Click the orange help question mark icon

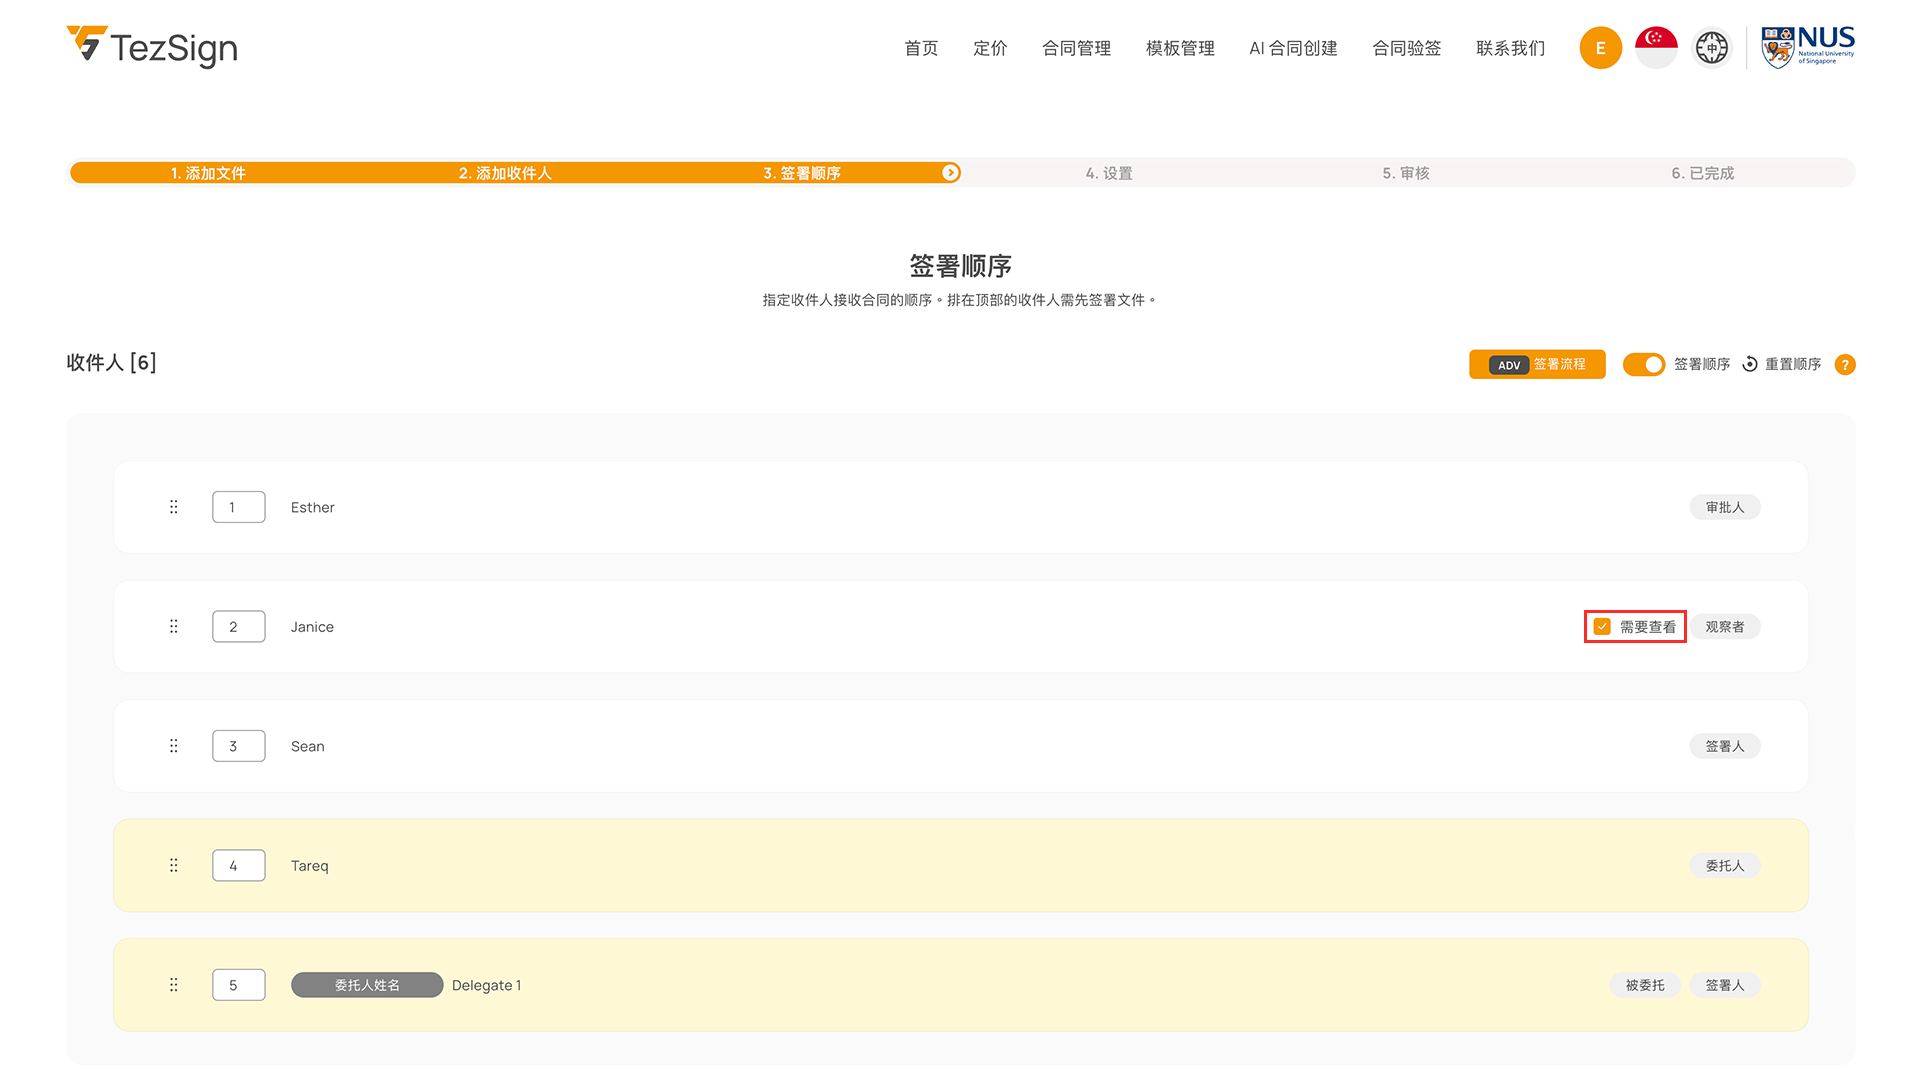1845,365
